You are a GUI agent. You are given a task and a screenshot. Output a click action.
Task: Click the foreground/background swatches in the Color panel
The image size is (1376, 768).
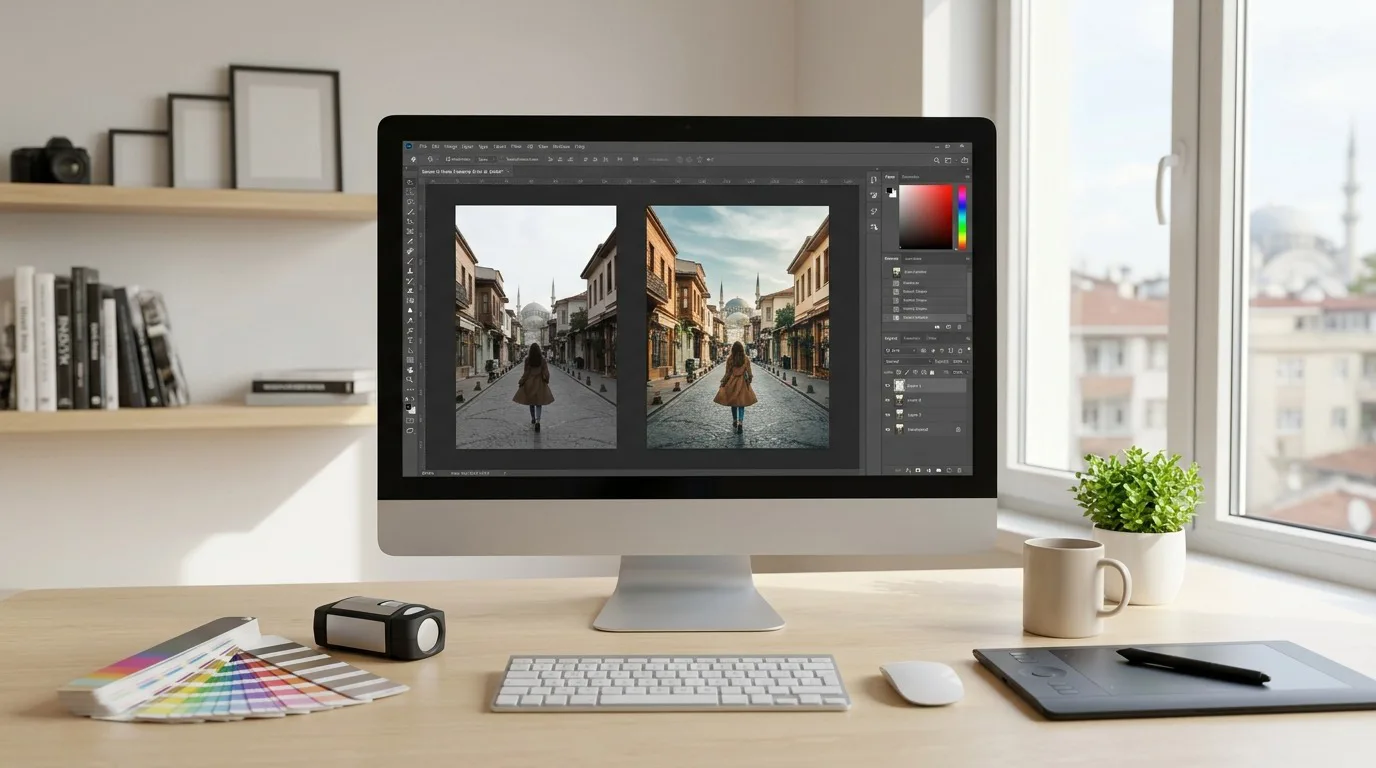pyautogui.click(x=890, y=192)
